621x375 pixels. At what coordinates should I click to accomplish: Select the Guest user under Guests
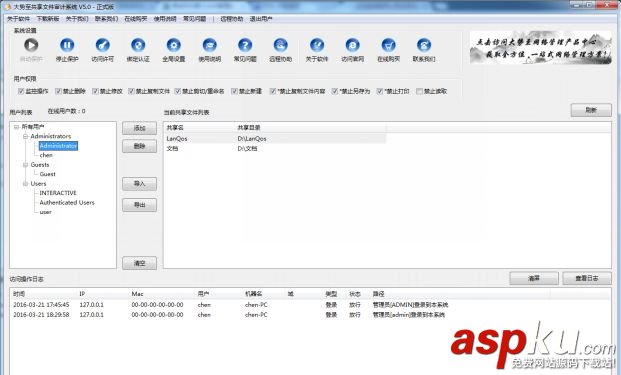(48, 174)
